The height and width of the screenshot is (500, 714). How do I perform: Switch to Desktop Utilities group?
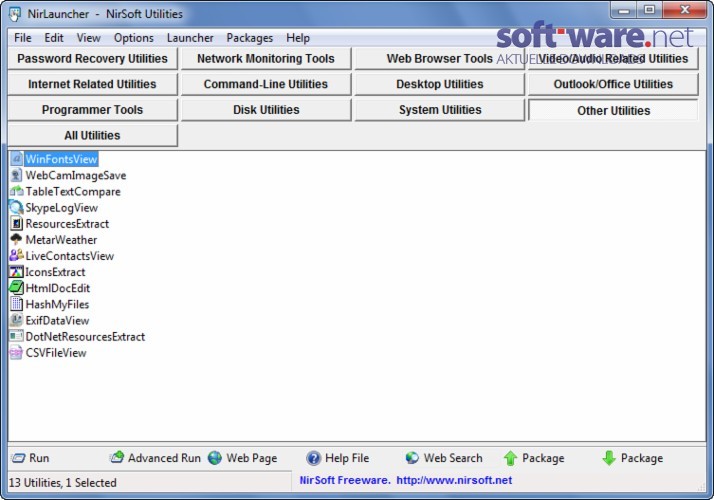click(x=439, y=84)
